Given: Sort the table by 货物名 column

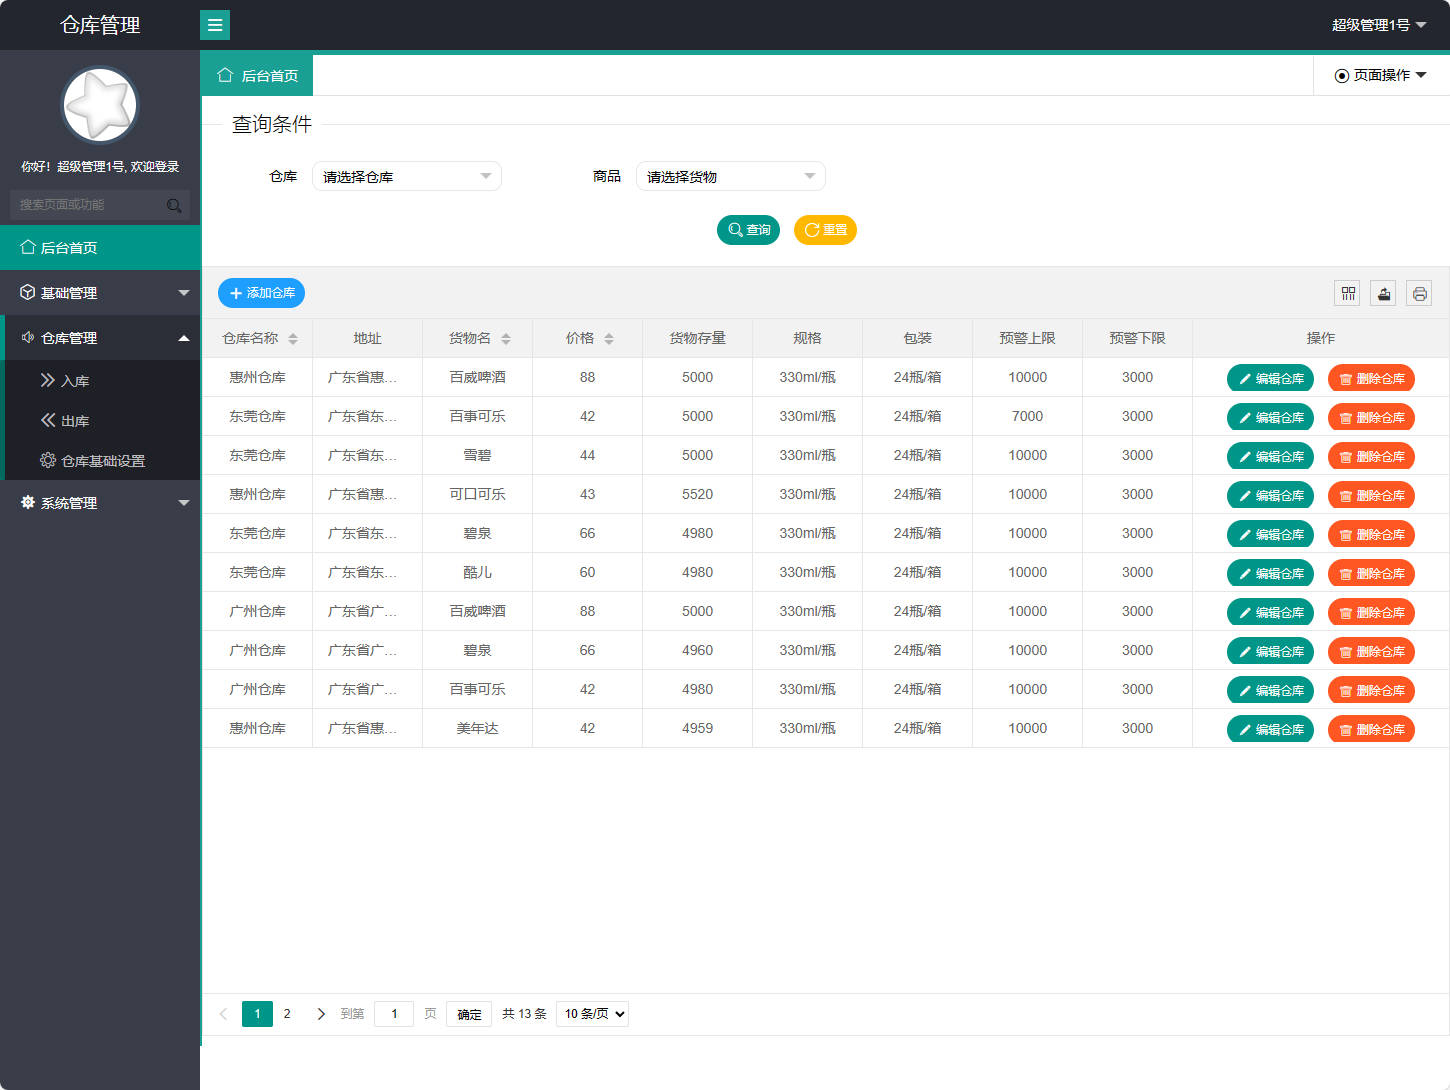Looking at the screenshot, I should coord(508,338).
